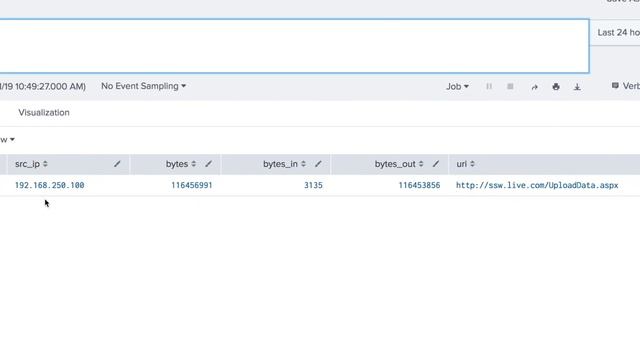Click into the search query input box
The height and width of the screenshot is (360, 640).
pos(294,46)
